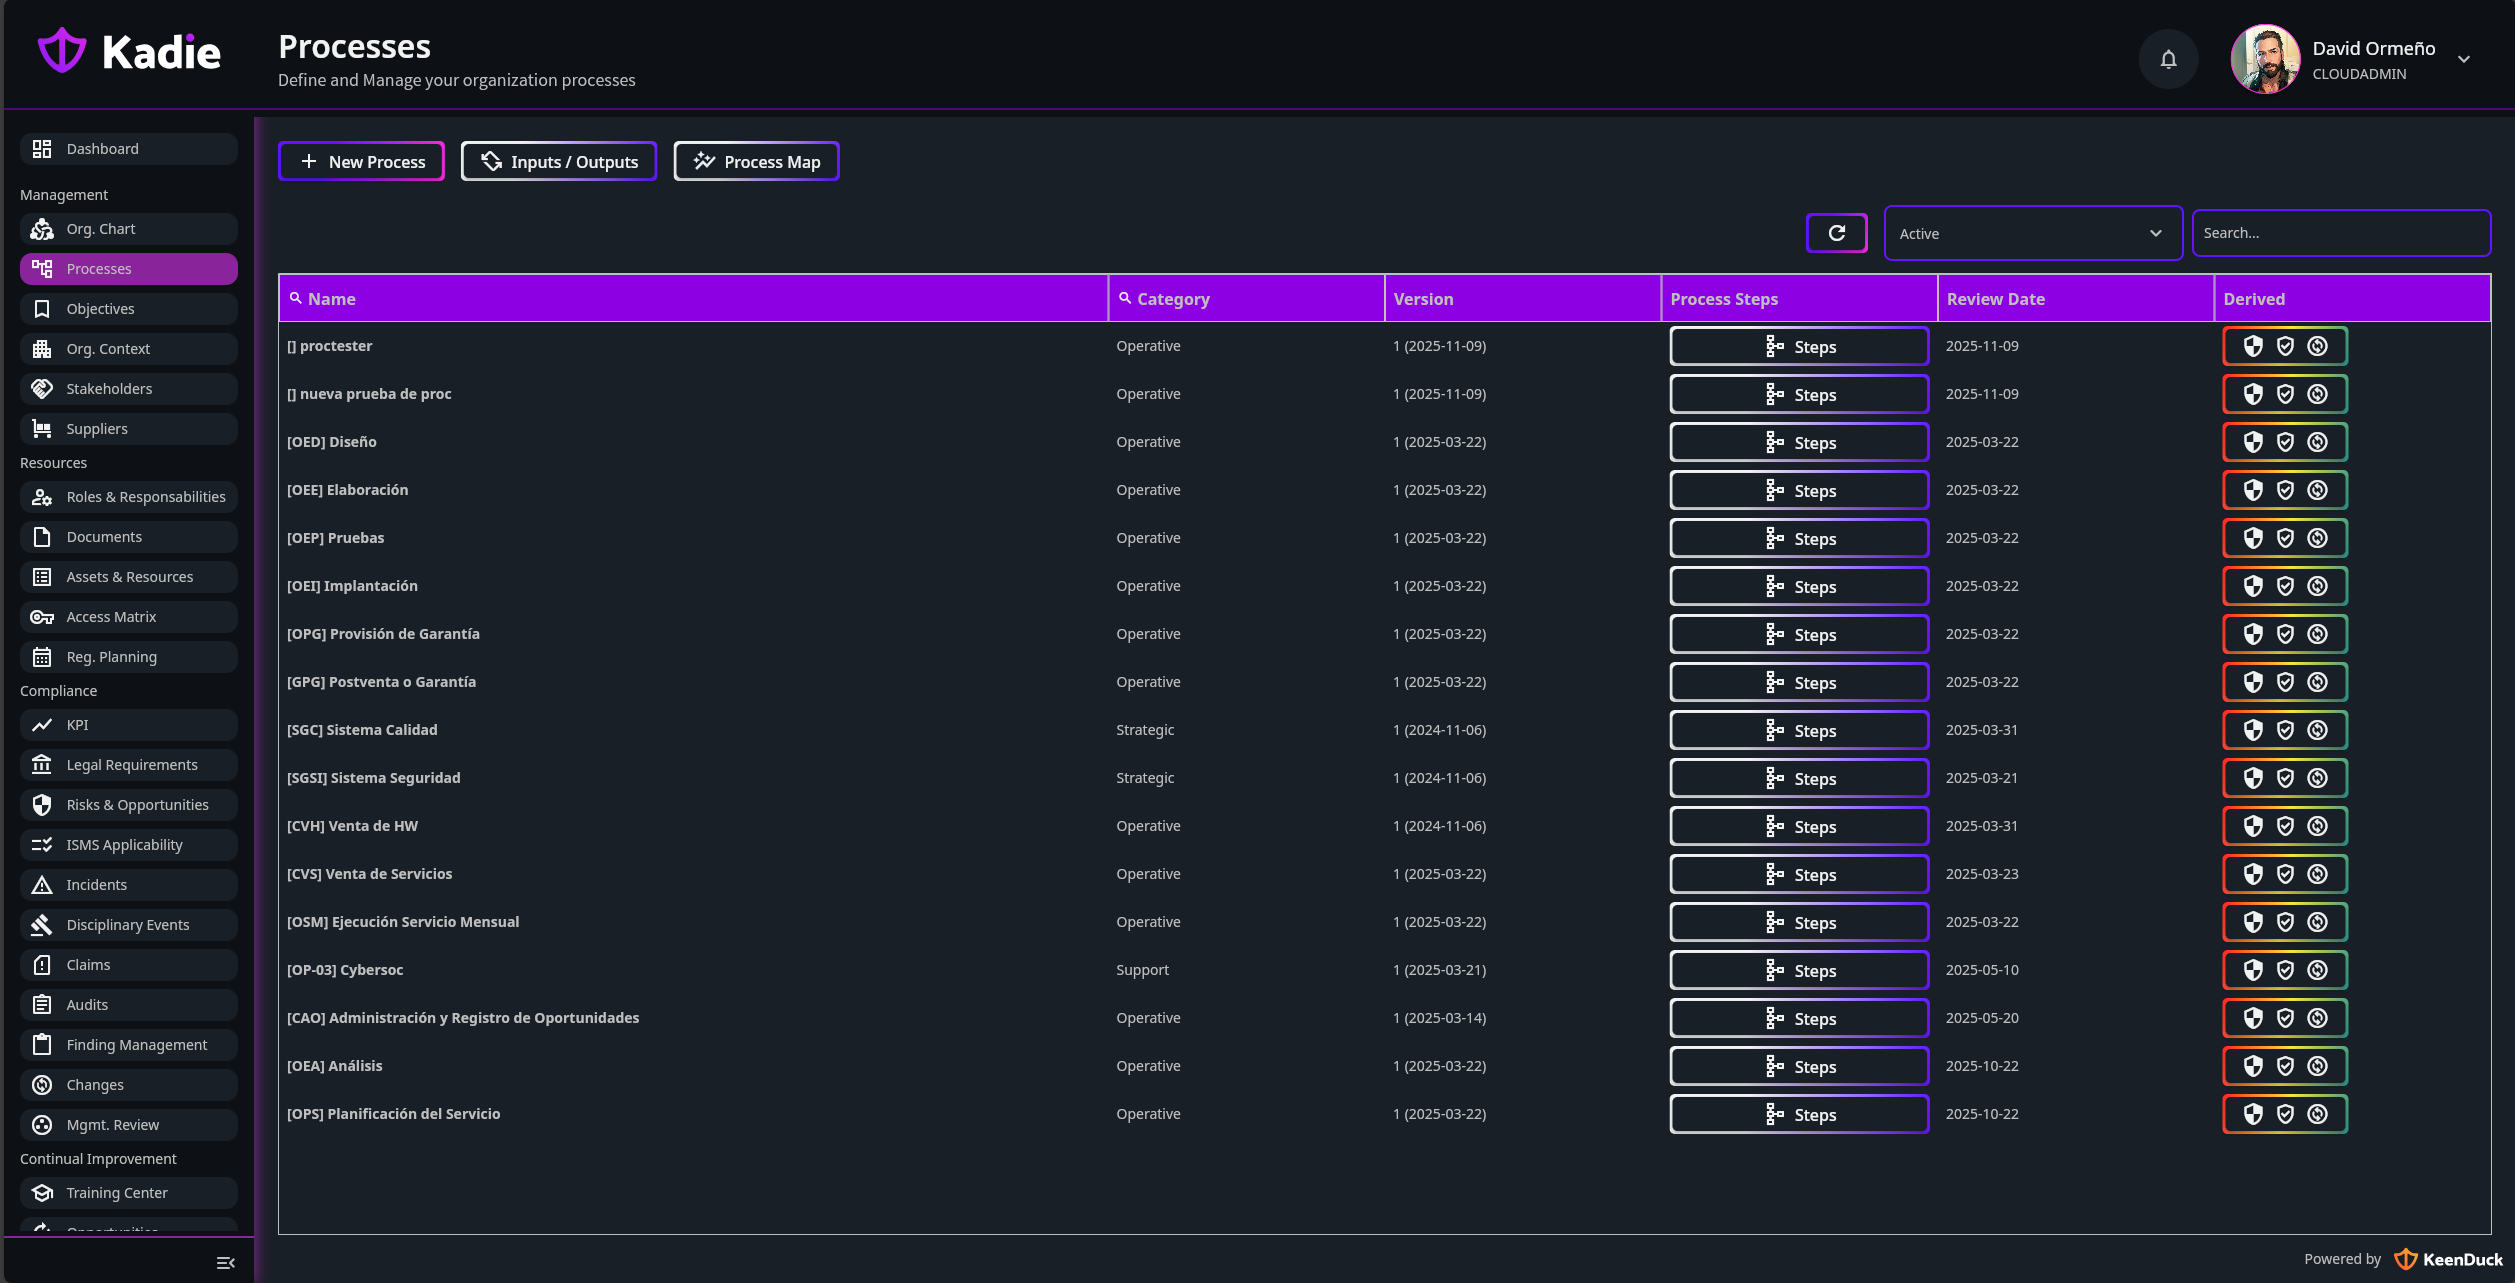The width and height of the screenshot is (2515, 1283).
Task: Open the Process Map view
Action: (756, 161)
